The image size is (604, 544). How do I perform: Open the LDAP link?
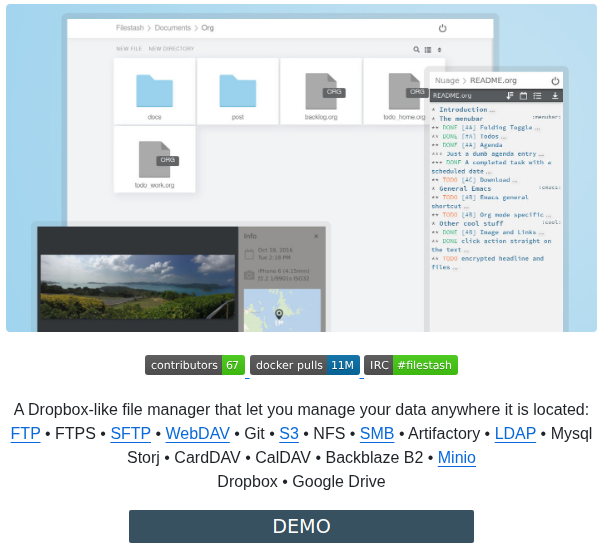click(515, 434)
